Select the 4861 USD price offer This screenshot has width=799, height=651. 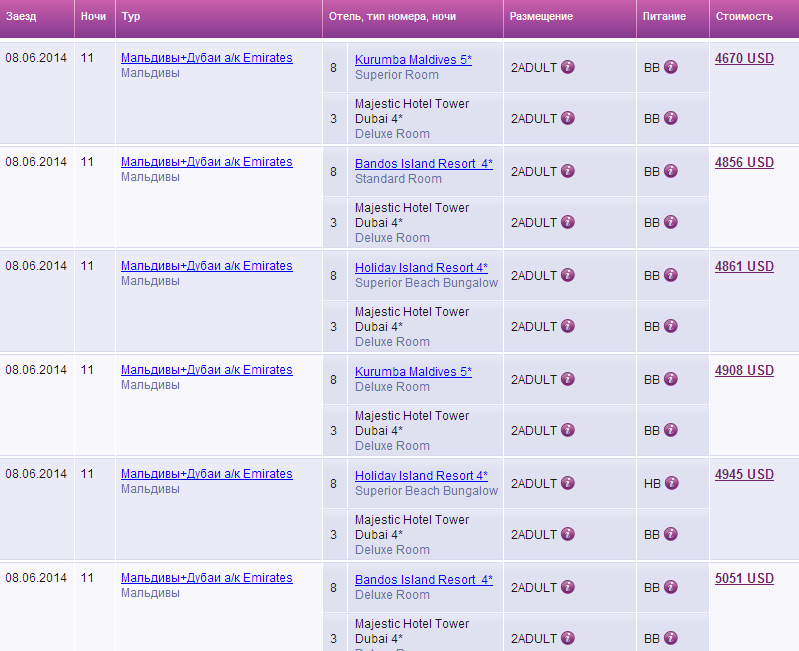pos(744,267)
